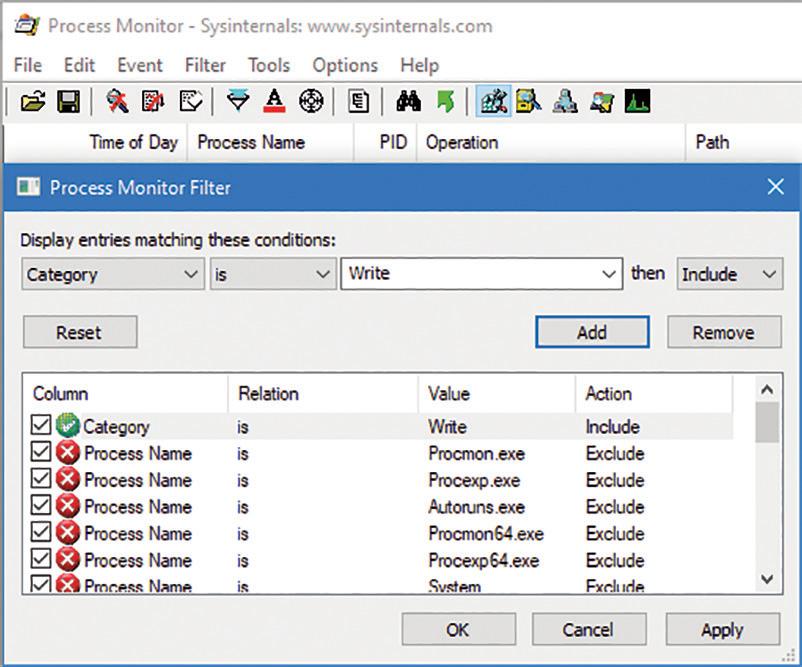Uncheck the Autoruns.exe exclude filter

pyautogui.click(x=40, y=505)
